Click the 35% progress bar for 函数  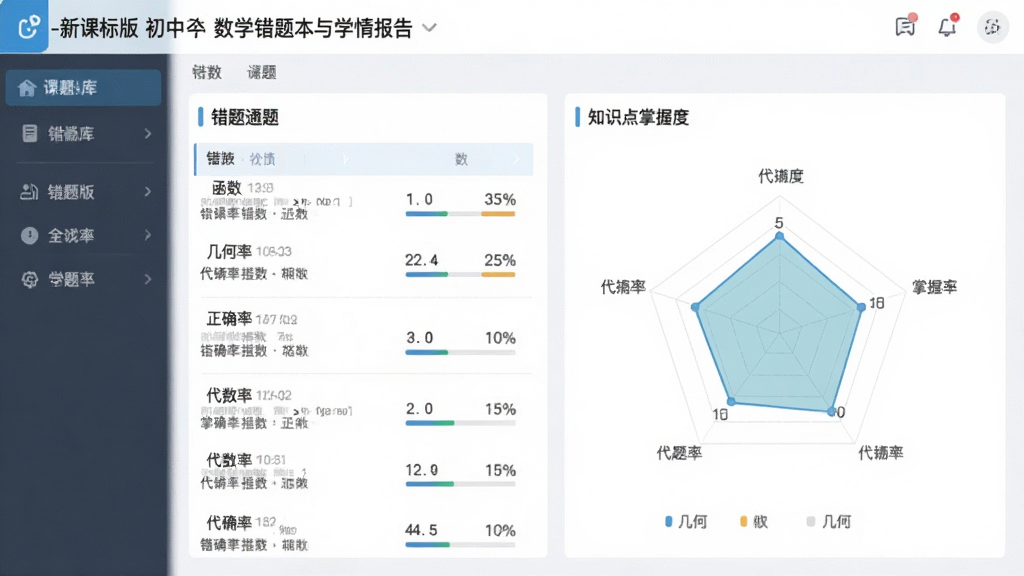click(x=498, y=214)
